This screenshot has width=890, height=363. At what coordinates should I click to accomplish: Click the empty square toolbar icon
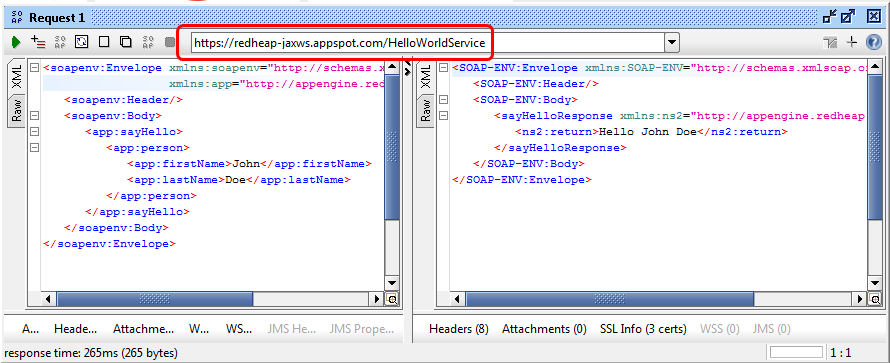click(x=104, y=42)
